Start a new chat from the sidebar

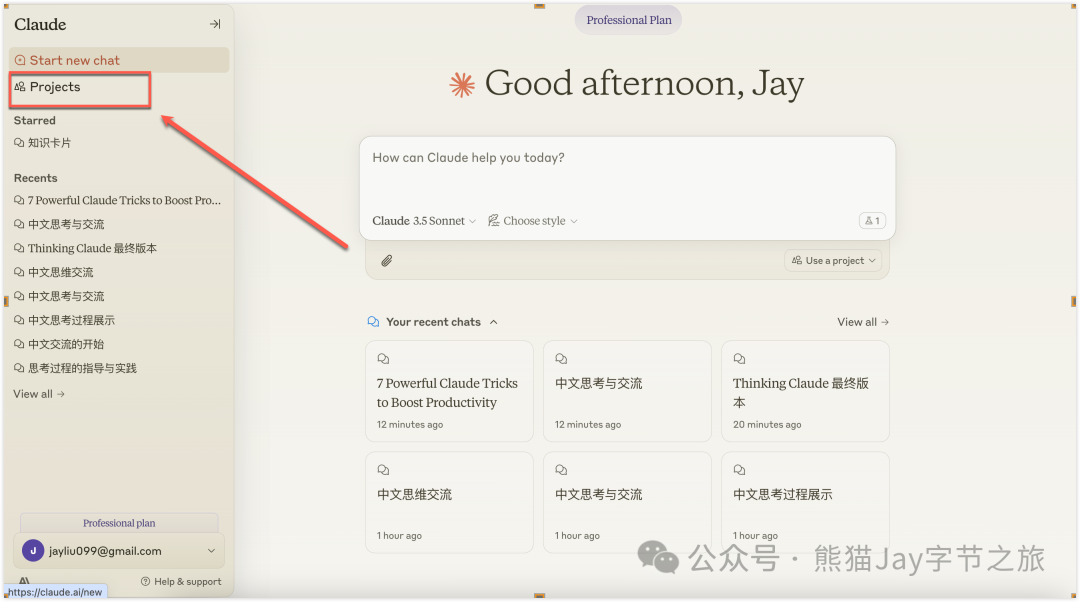click(118, 60)
